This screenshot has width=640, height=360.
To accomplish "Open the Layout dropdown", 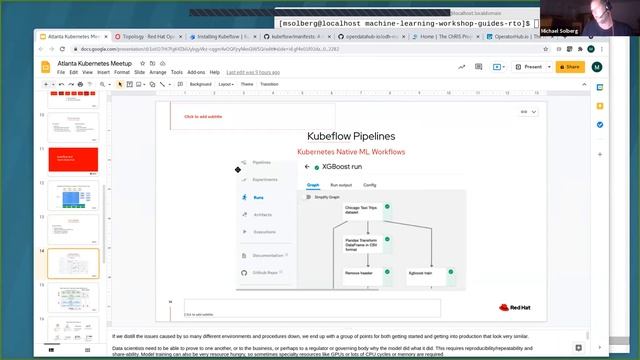I will 226,84.
